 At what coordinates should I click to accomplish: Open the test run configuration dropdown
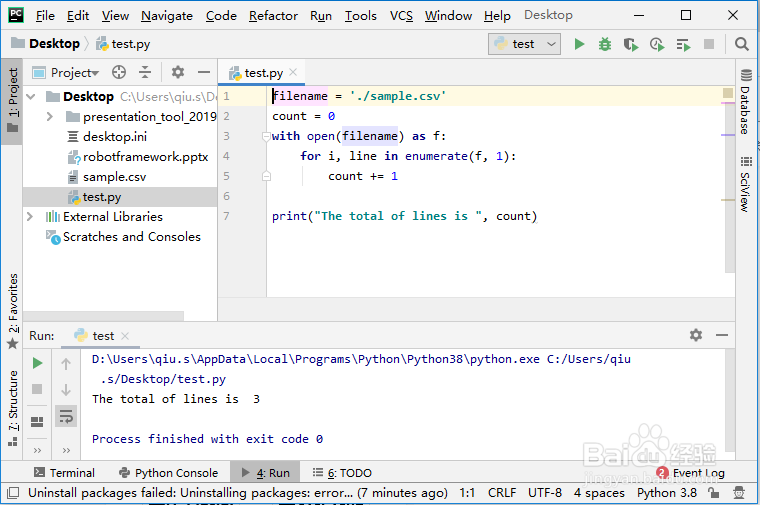[x=524, y=44]
